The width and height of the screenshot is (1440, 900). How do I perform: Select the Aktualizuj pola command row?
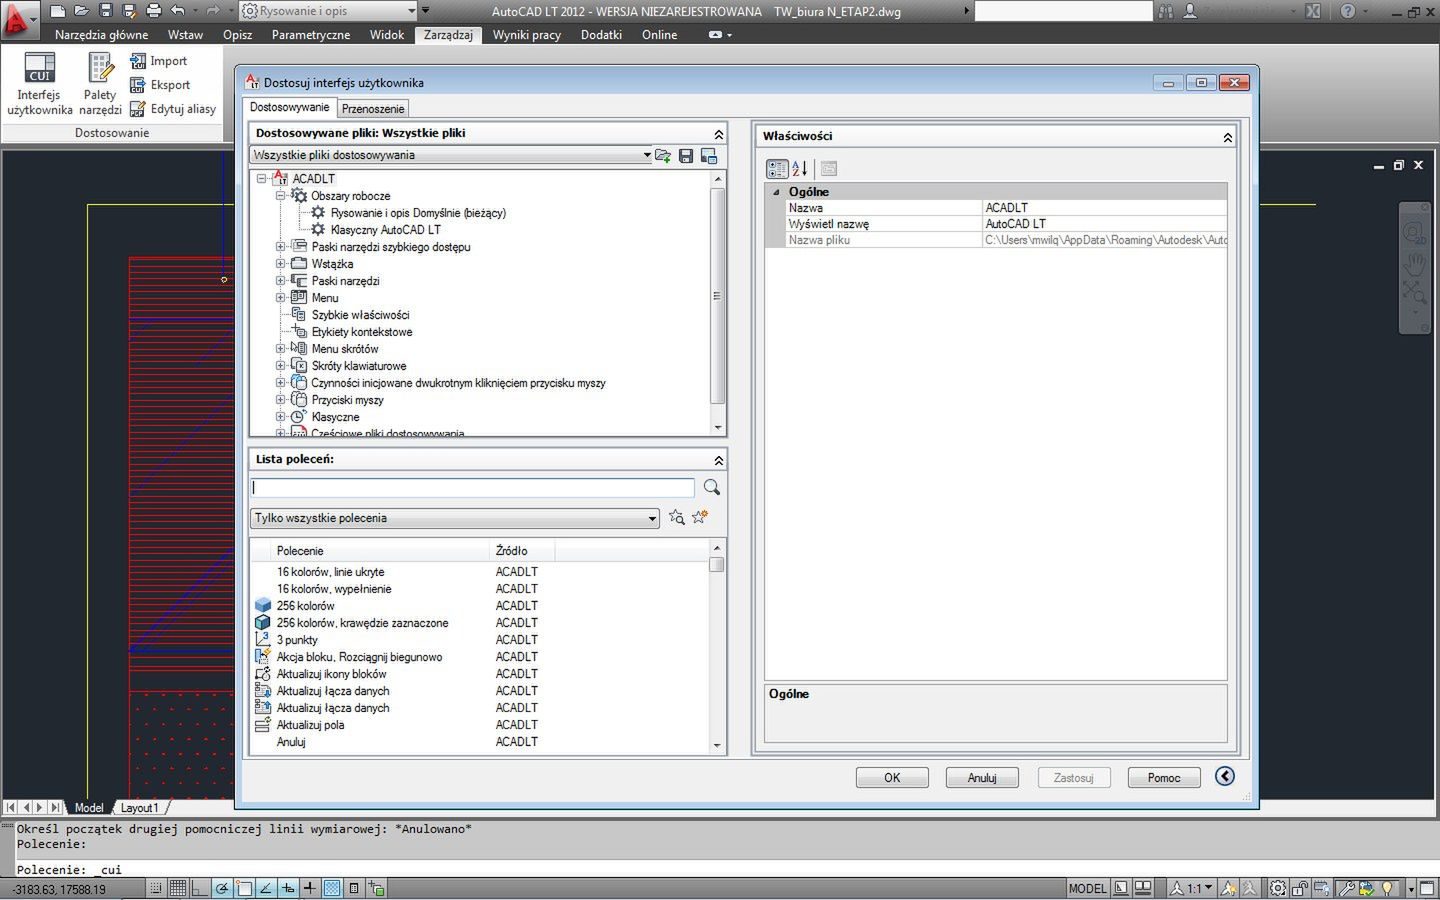(480, 725)
